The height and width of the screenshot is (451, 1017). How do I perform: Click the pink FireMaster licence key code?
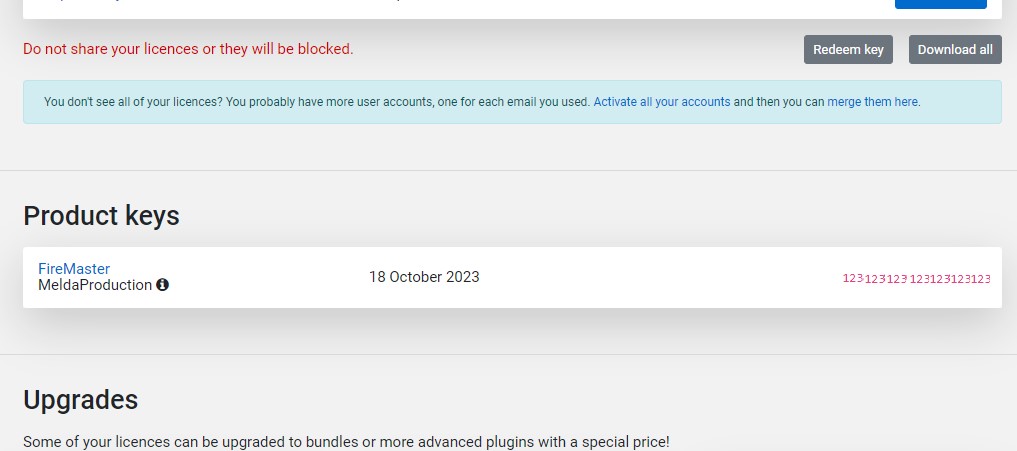916,278
